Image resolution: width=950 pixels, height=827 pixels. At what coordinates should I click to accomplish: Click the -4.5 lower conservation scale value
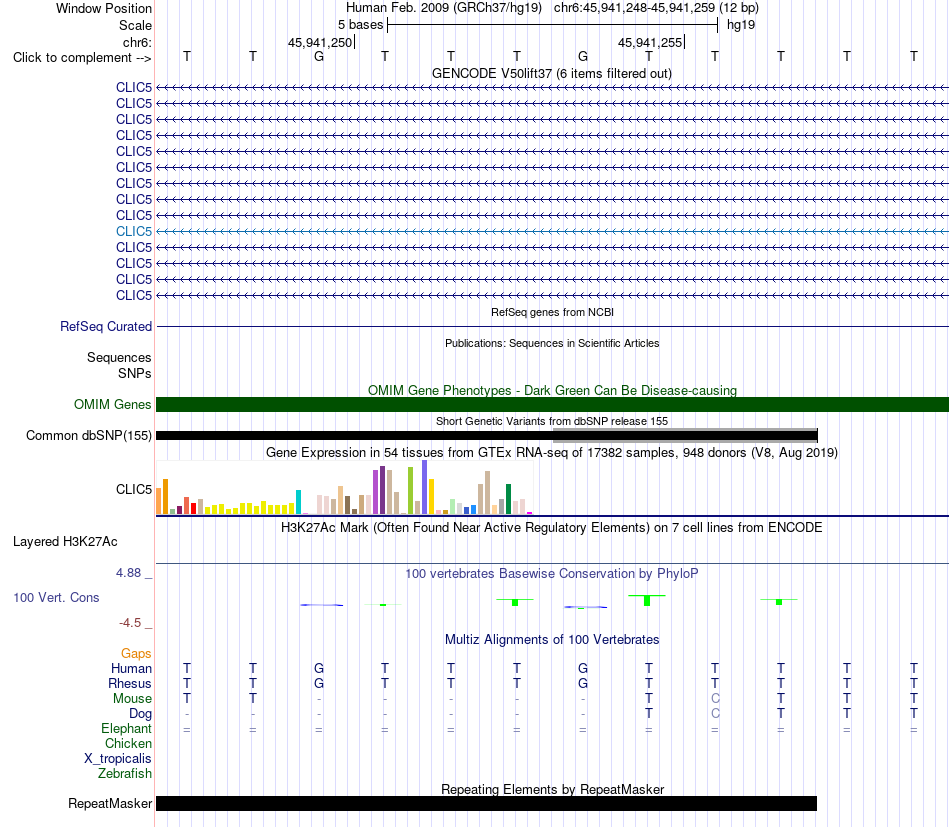[x=130, y=623]
